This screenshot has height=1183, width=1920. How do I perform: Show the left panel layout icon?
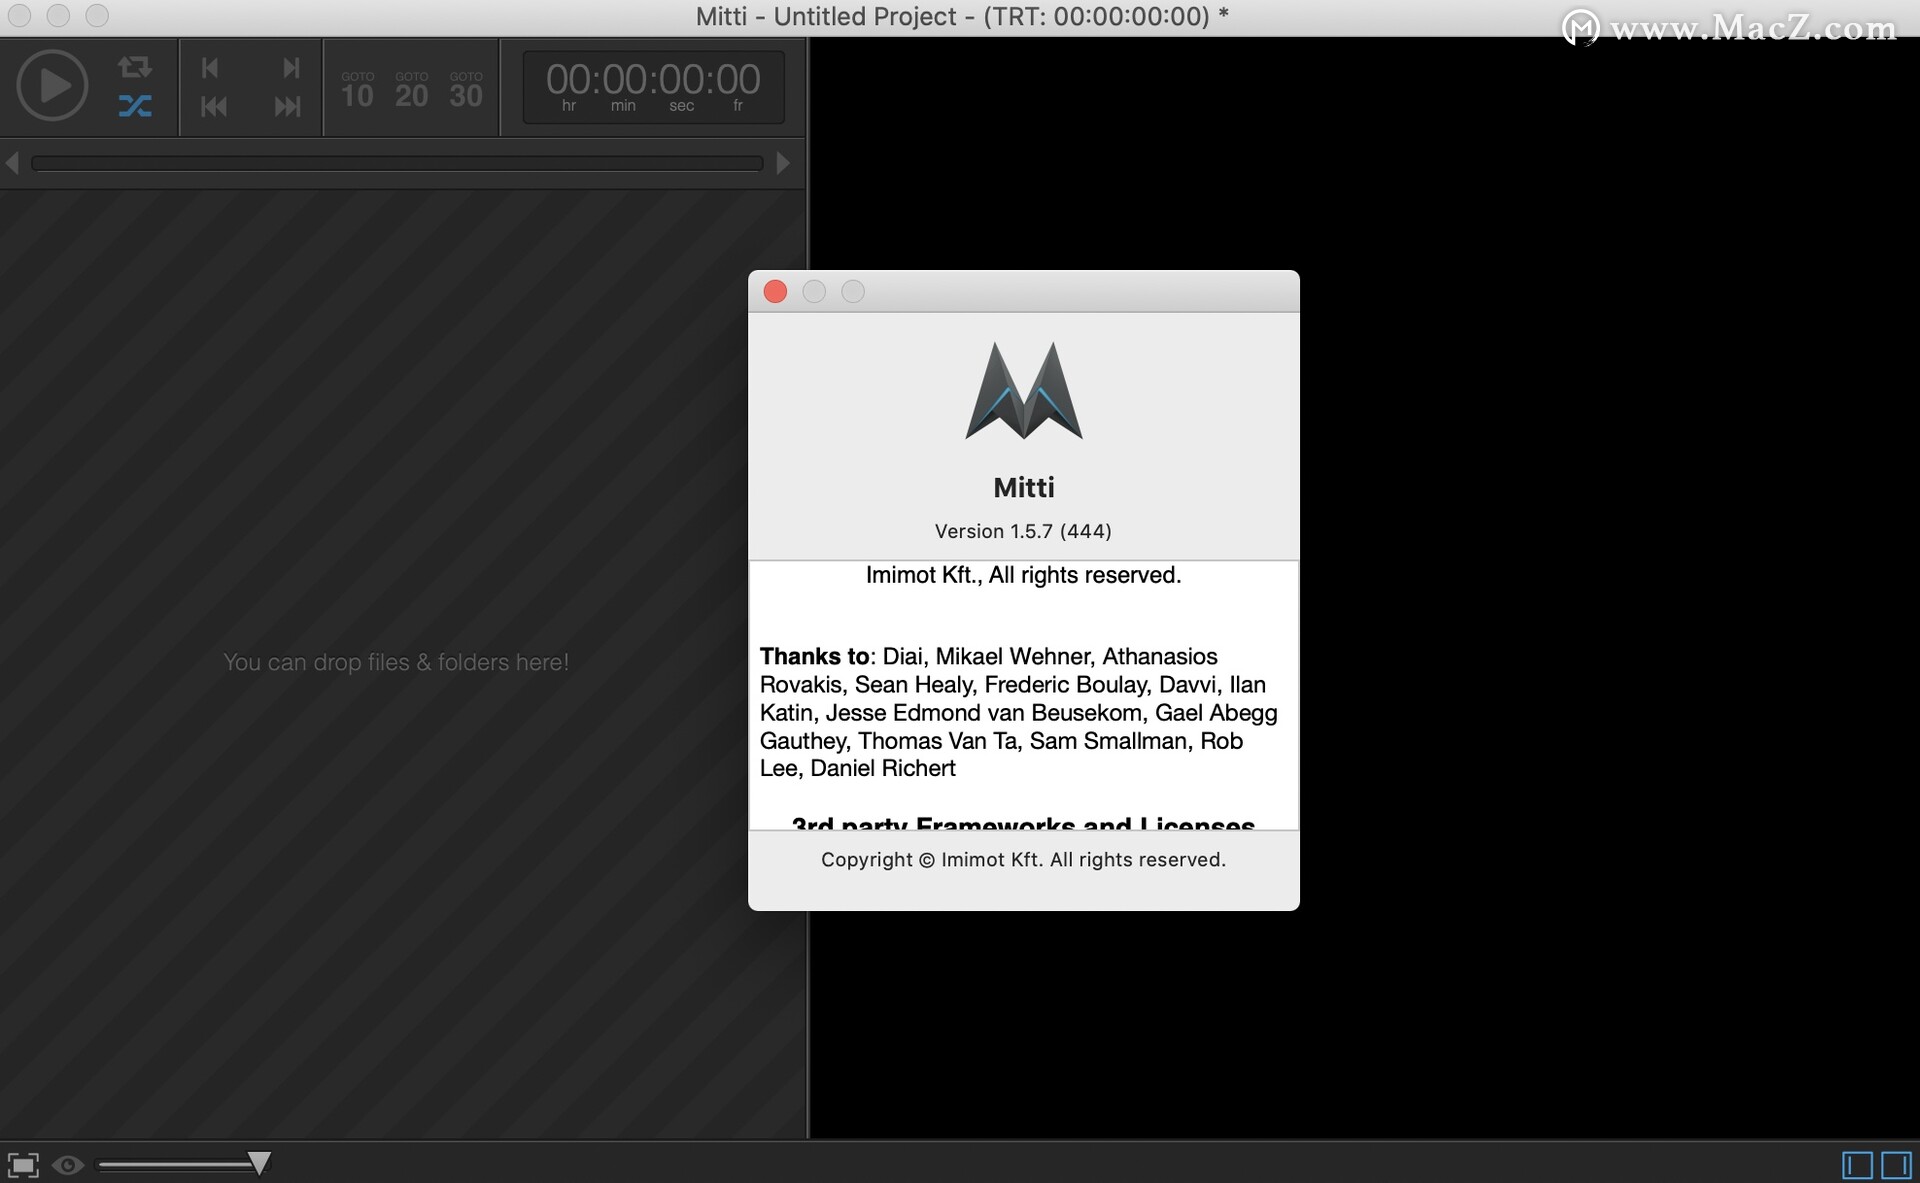pos(1858,1165)
